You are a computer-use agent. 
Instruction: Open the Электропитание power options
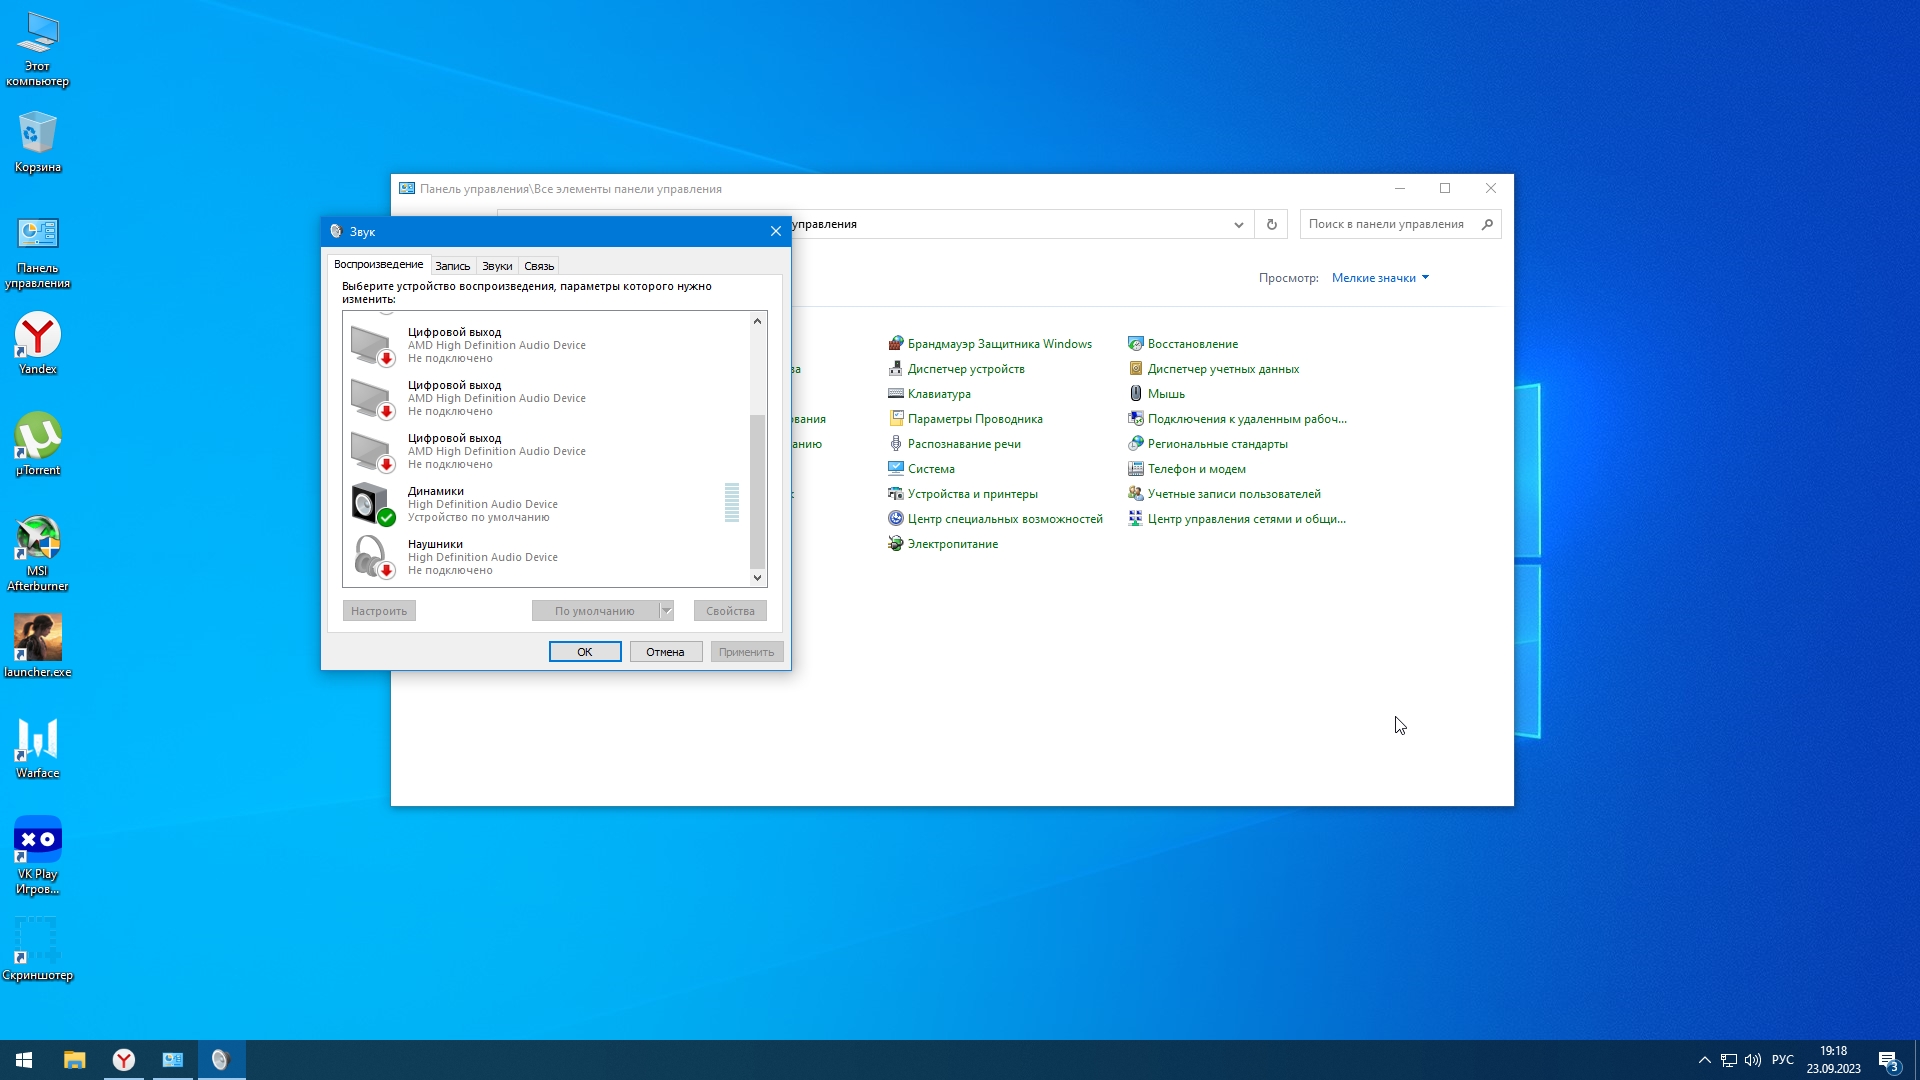952,544
